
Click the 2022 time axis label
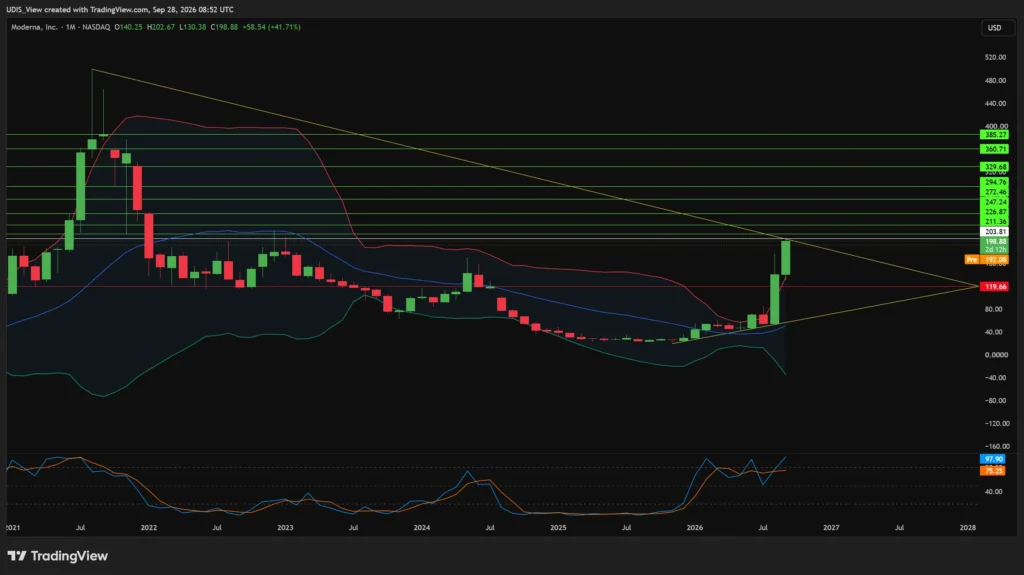pyautogui.click(x=149, y=527)
